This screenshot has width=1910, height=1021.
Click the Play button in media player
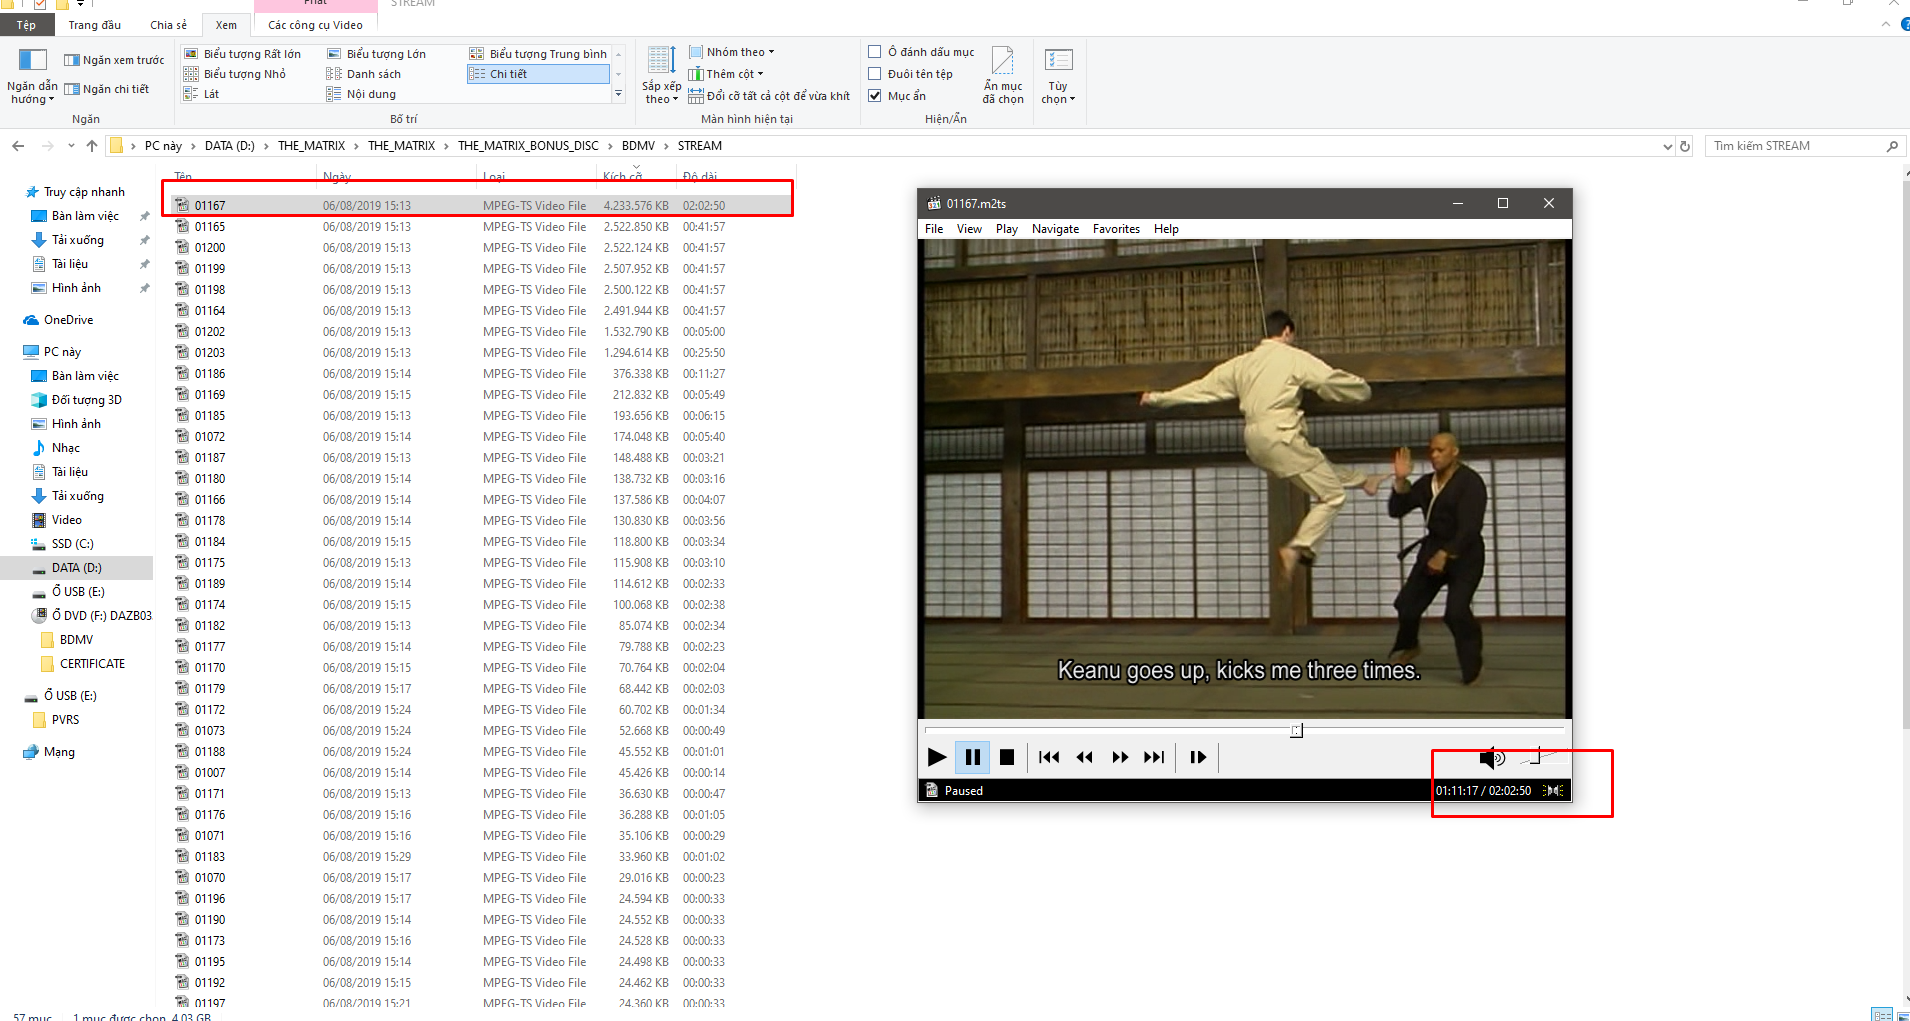tap(937, 757)
